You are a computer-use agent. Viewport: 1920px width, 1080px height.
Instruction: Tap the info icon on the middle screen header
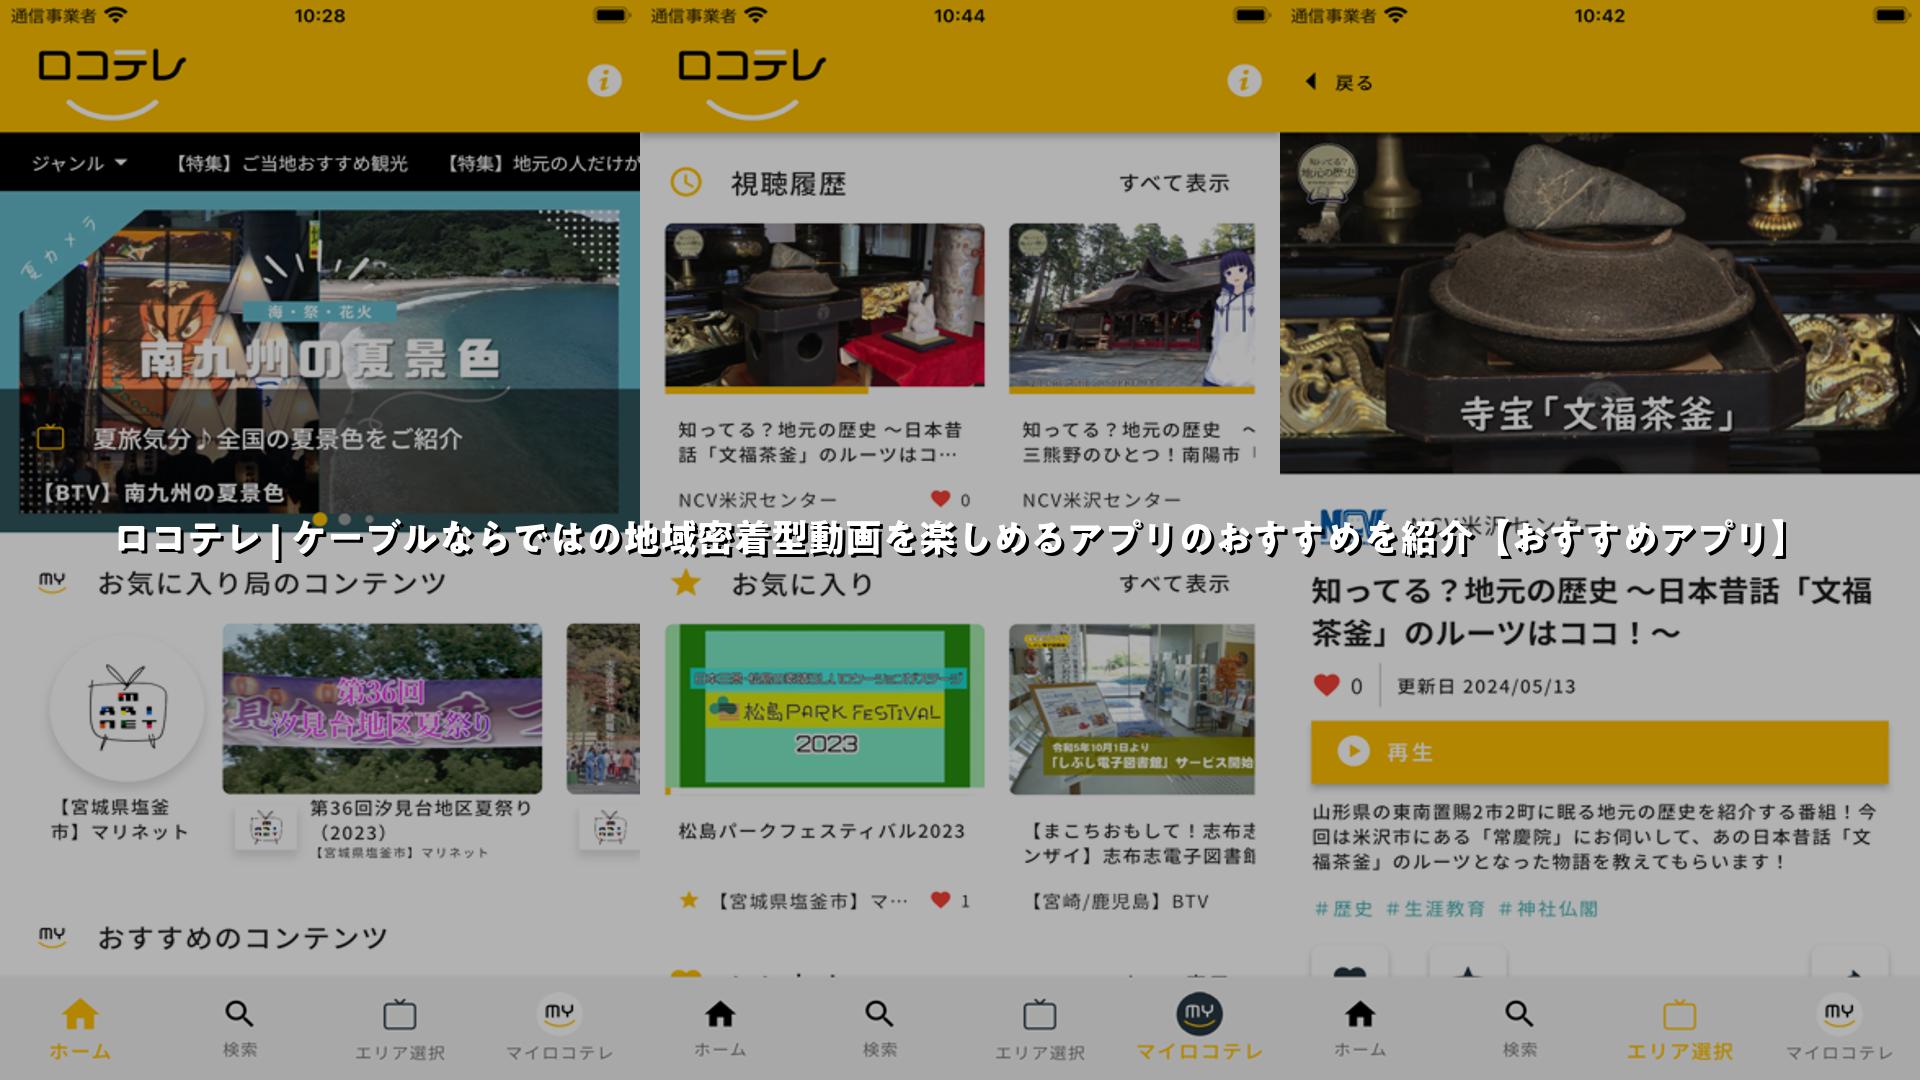pos(1244,81)
